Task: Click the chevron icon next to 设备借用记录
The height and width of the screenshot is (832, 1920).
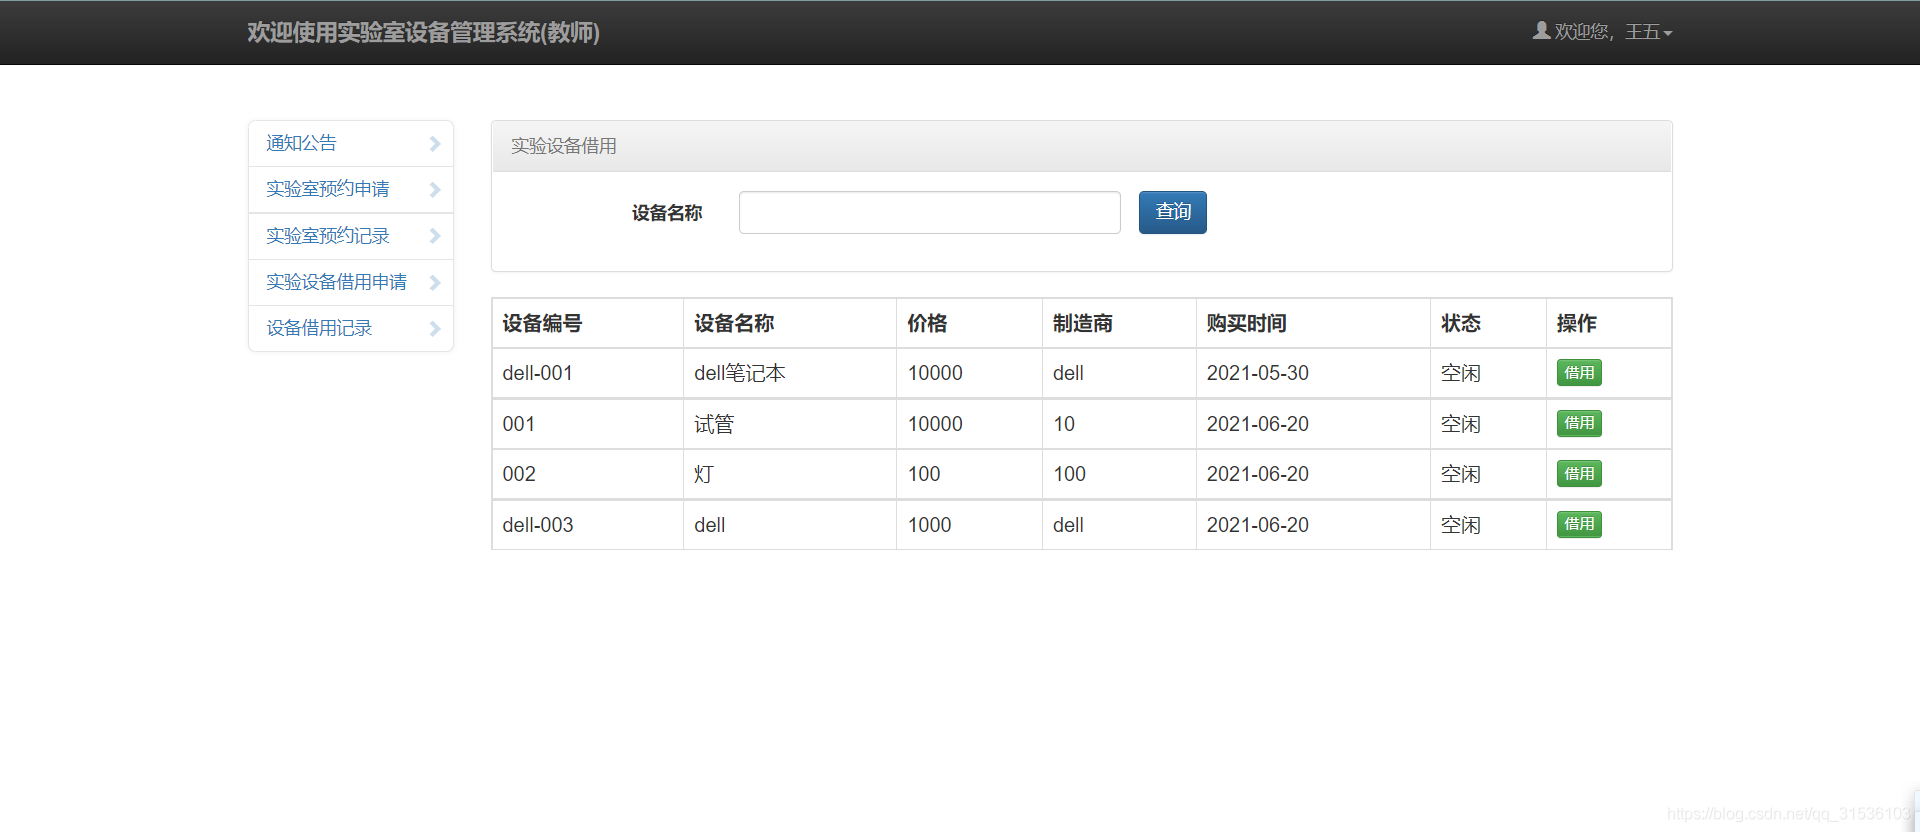Action: tap(435, 329)
